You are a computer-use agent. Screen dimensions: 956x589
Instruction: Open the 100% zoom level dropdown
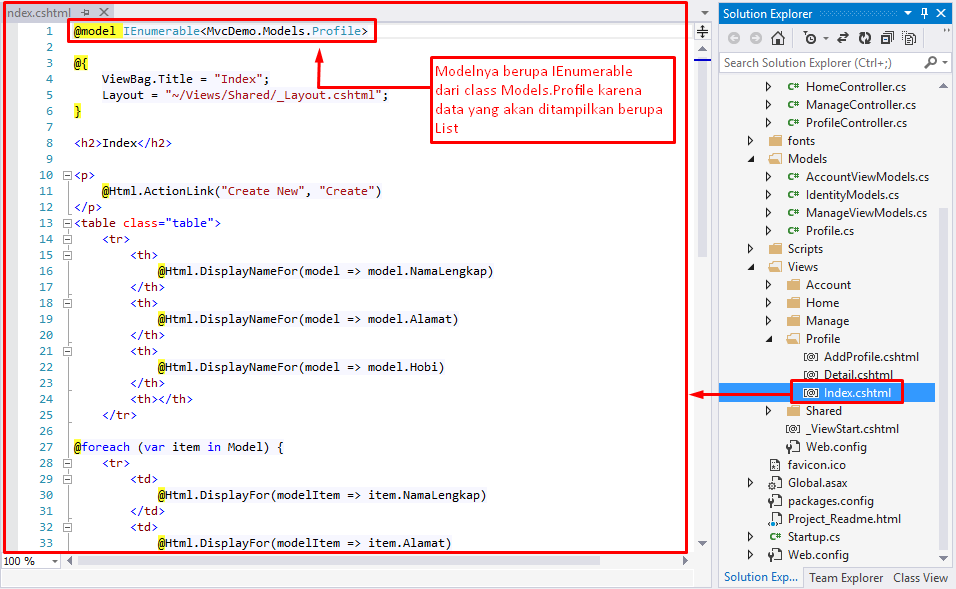coord(30,561)
